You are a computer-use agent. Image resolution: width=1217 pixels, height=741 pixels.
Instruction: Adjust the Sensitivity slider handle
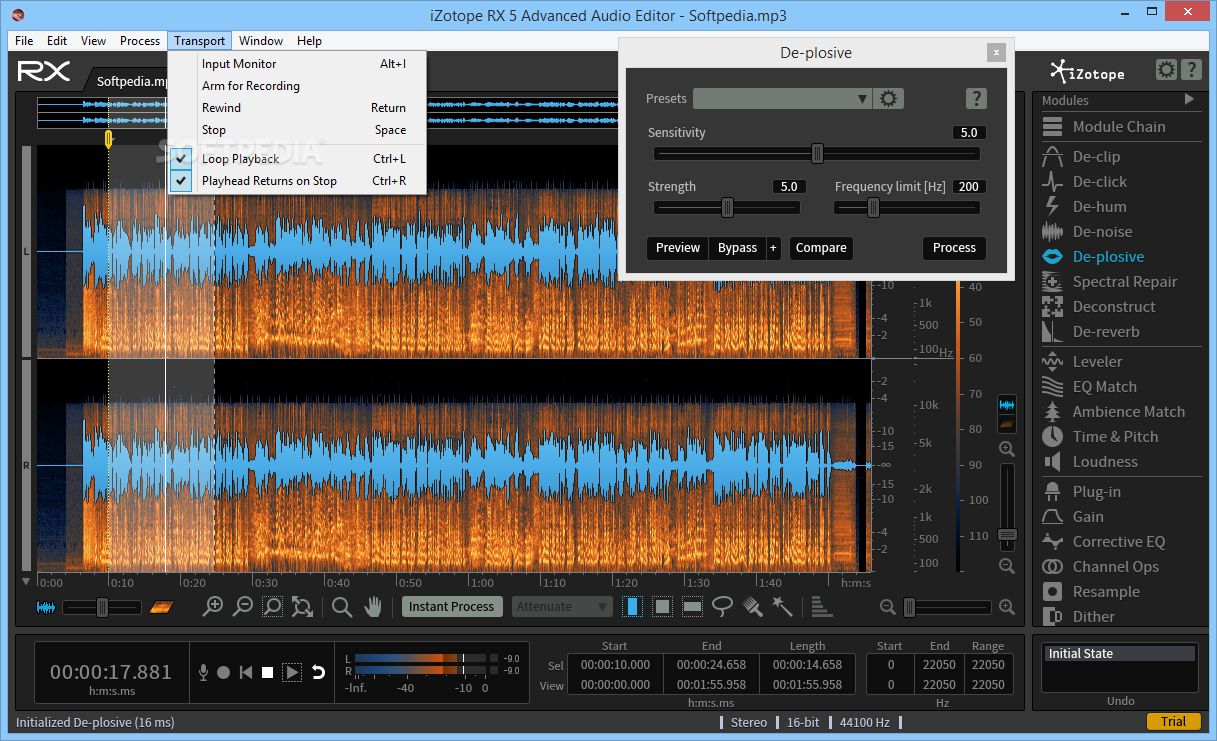(x=817, y=153)
